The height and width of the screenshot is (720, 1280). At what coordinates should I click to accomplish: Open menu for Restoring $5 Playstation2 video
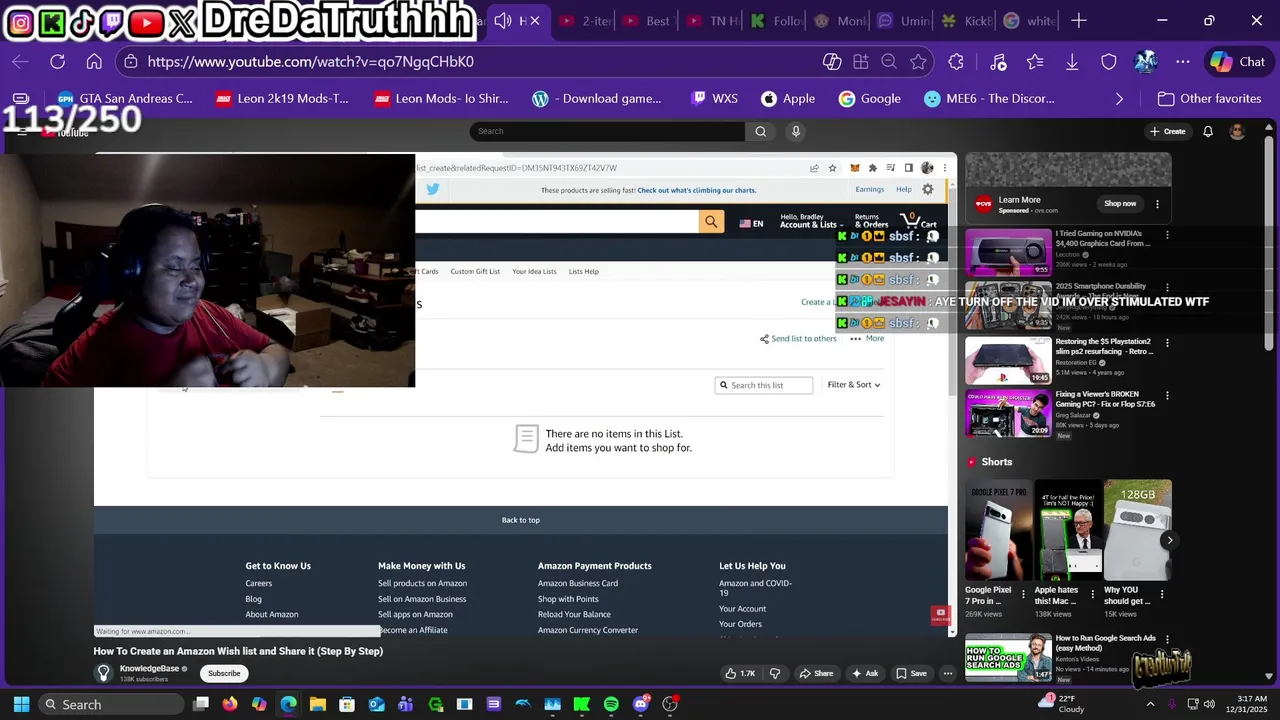1167,343
